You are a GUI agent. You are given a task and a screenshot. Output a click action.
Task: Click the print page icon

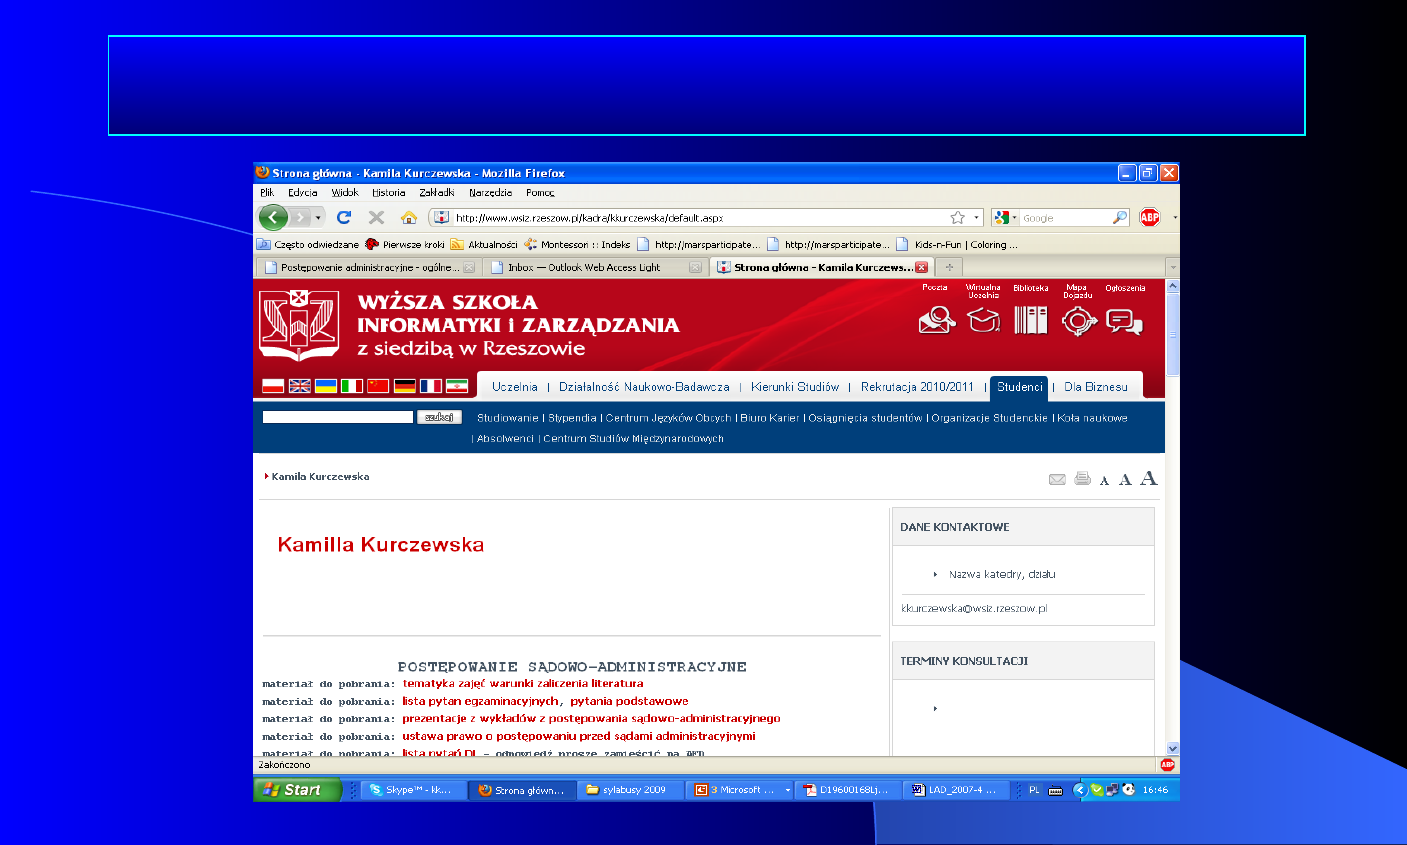[1082, 479]
